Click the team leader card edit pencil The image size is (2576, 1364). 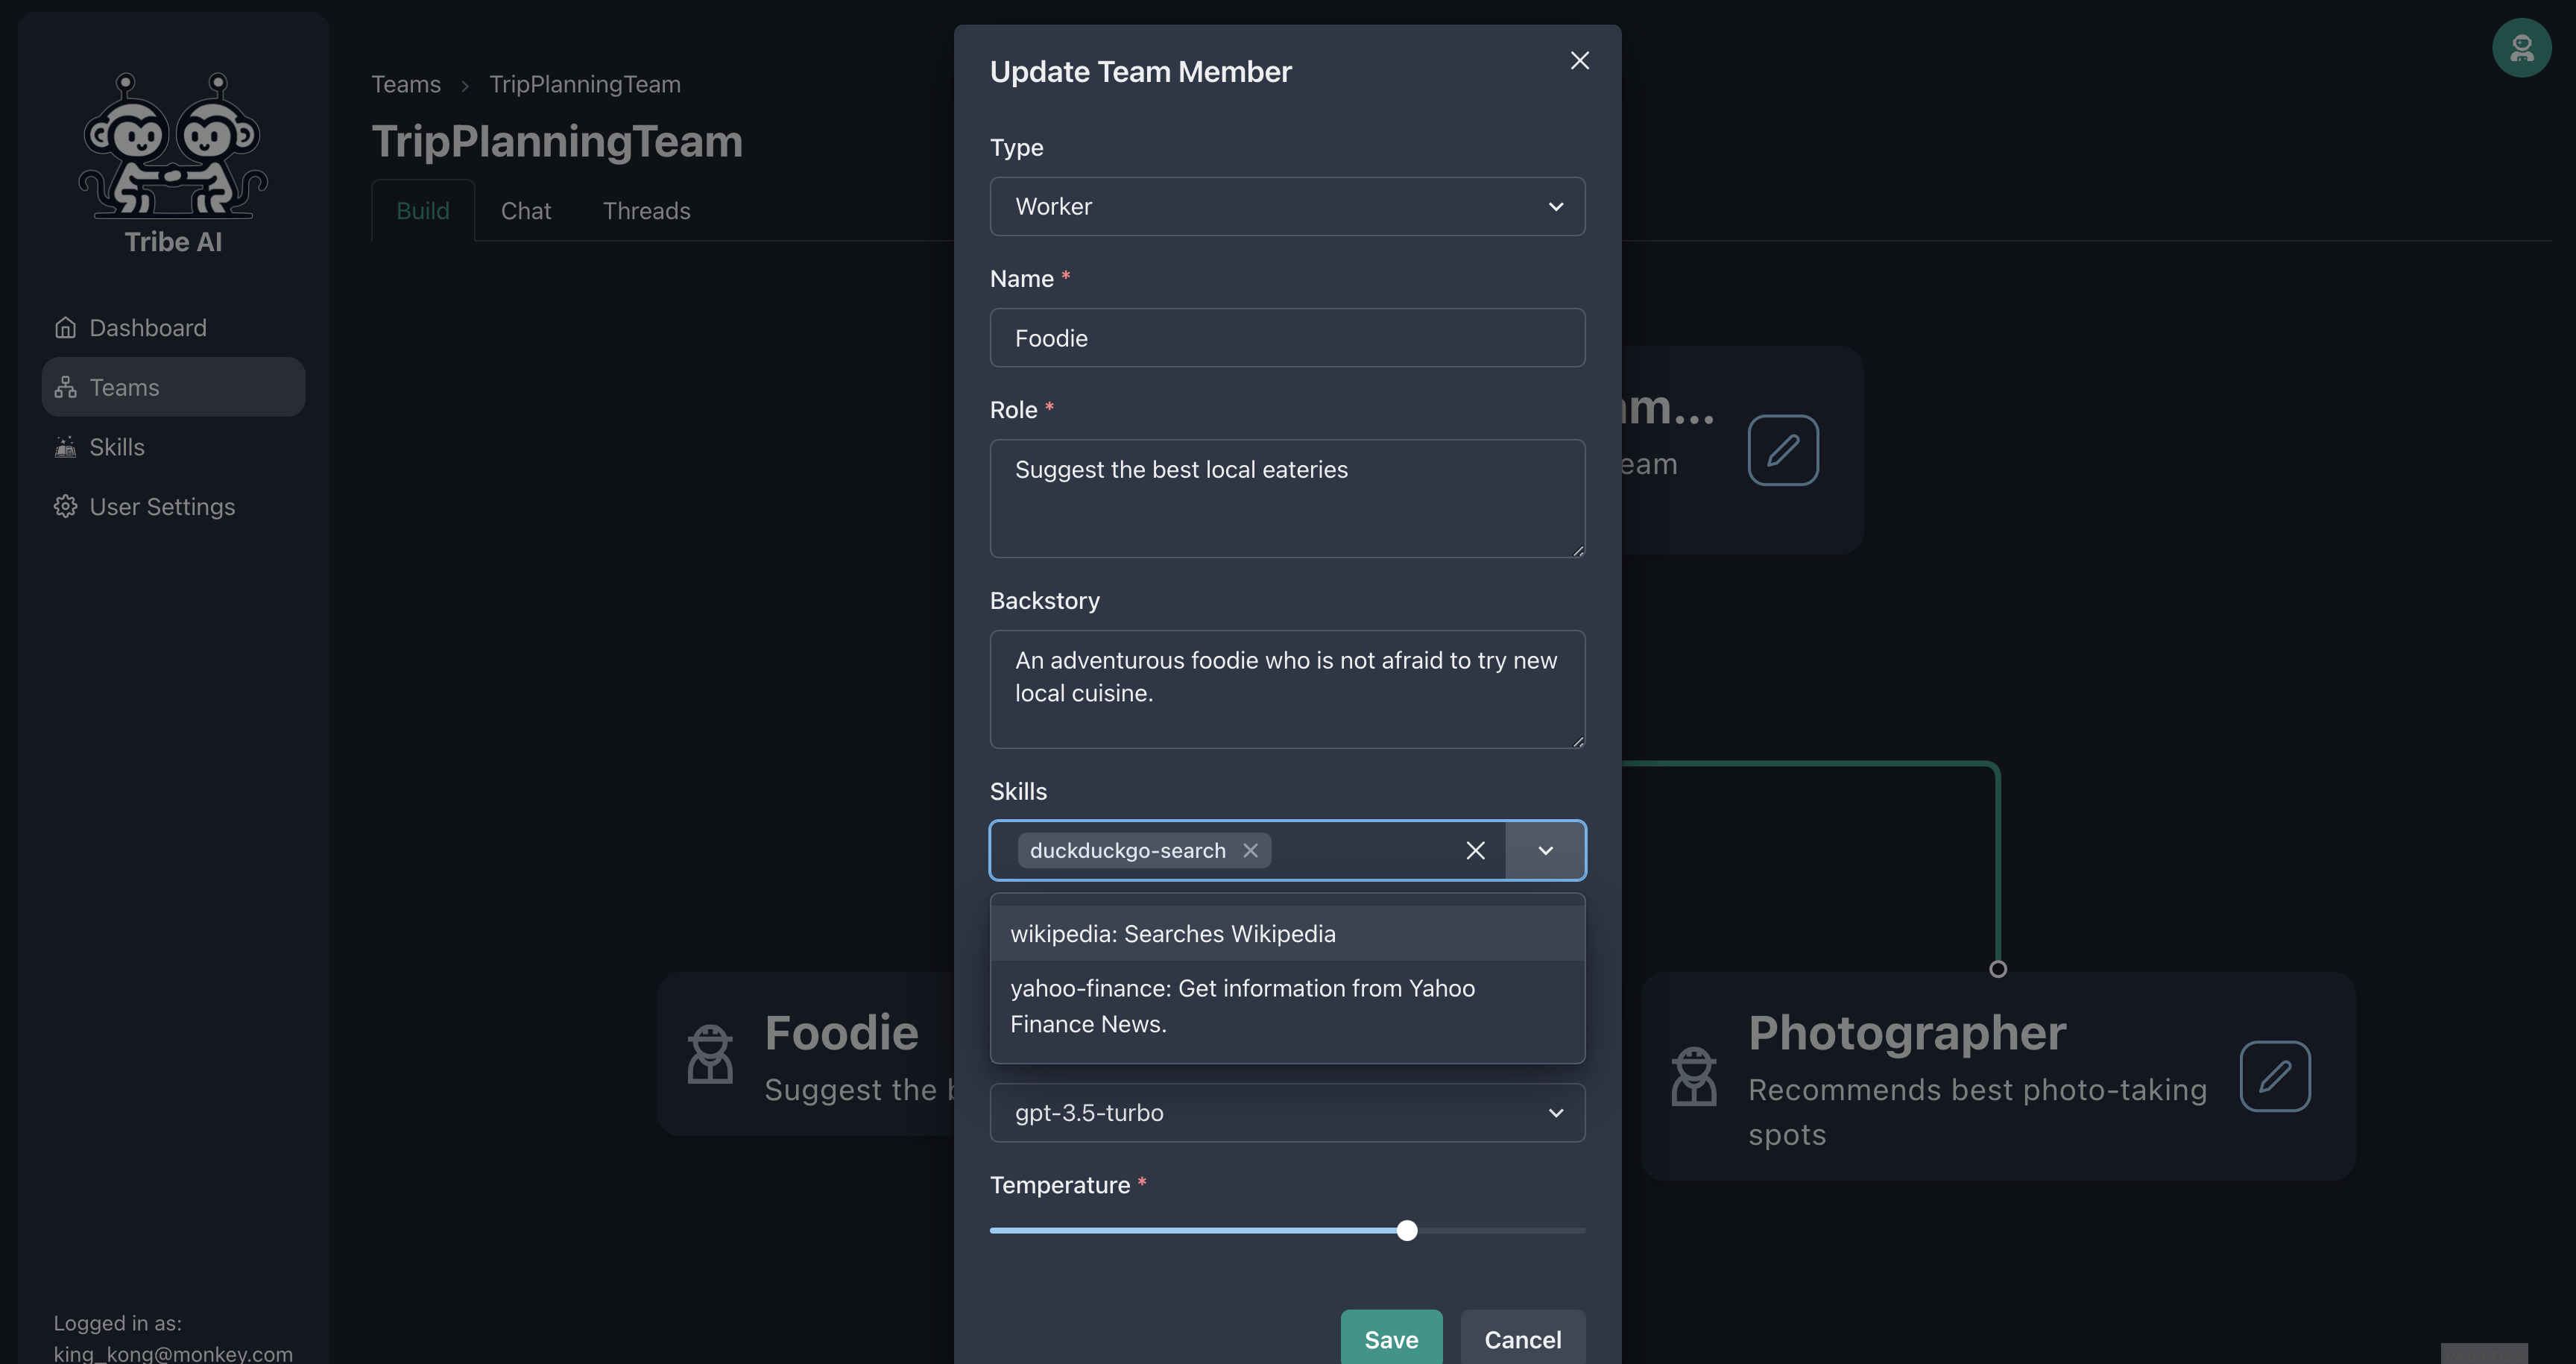click(x=1782, y=450)
